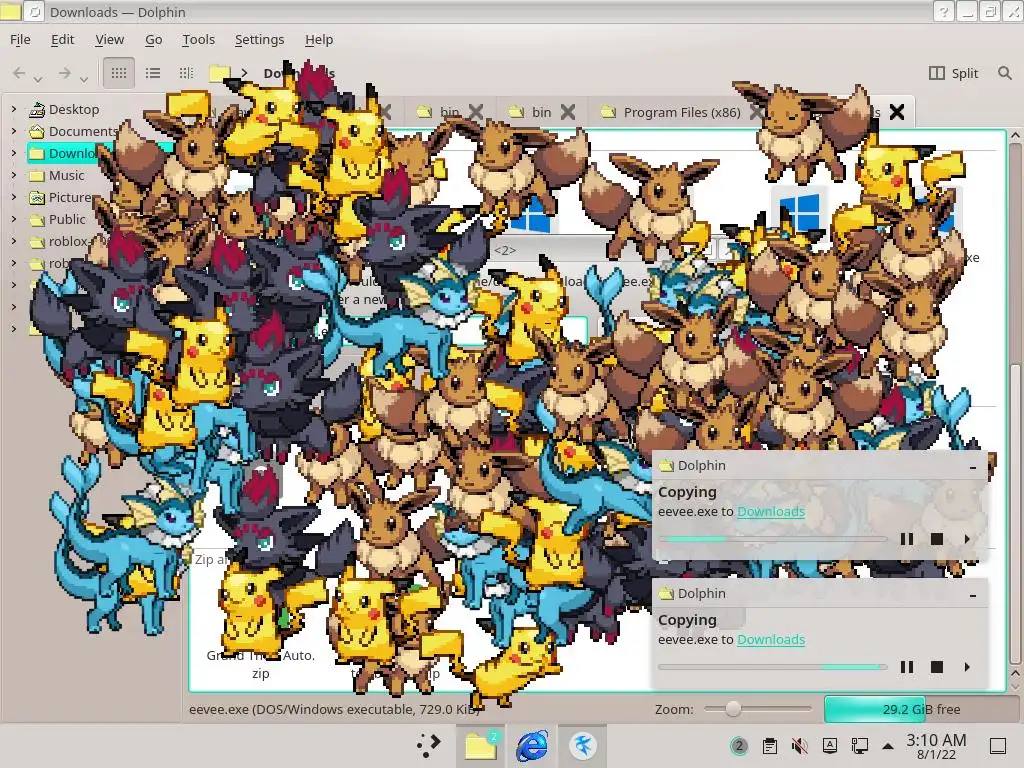The image size is (1024, 768).
Task: Click the Pictures folder icon in sidebar
Action: (37, 197)
